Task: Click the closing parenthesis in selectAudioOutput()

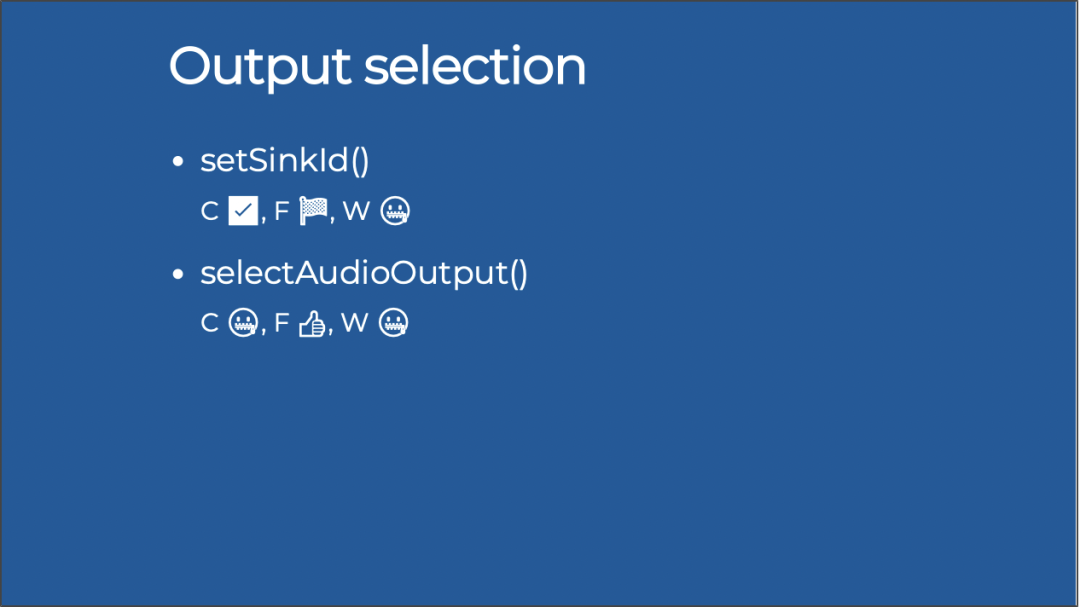Action: [523, 274]
